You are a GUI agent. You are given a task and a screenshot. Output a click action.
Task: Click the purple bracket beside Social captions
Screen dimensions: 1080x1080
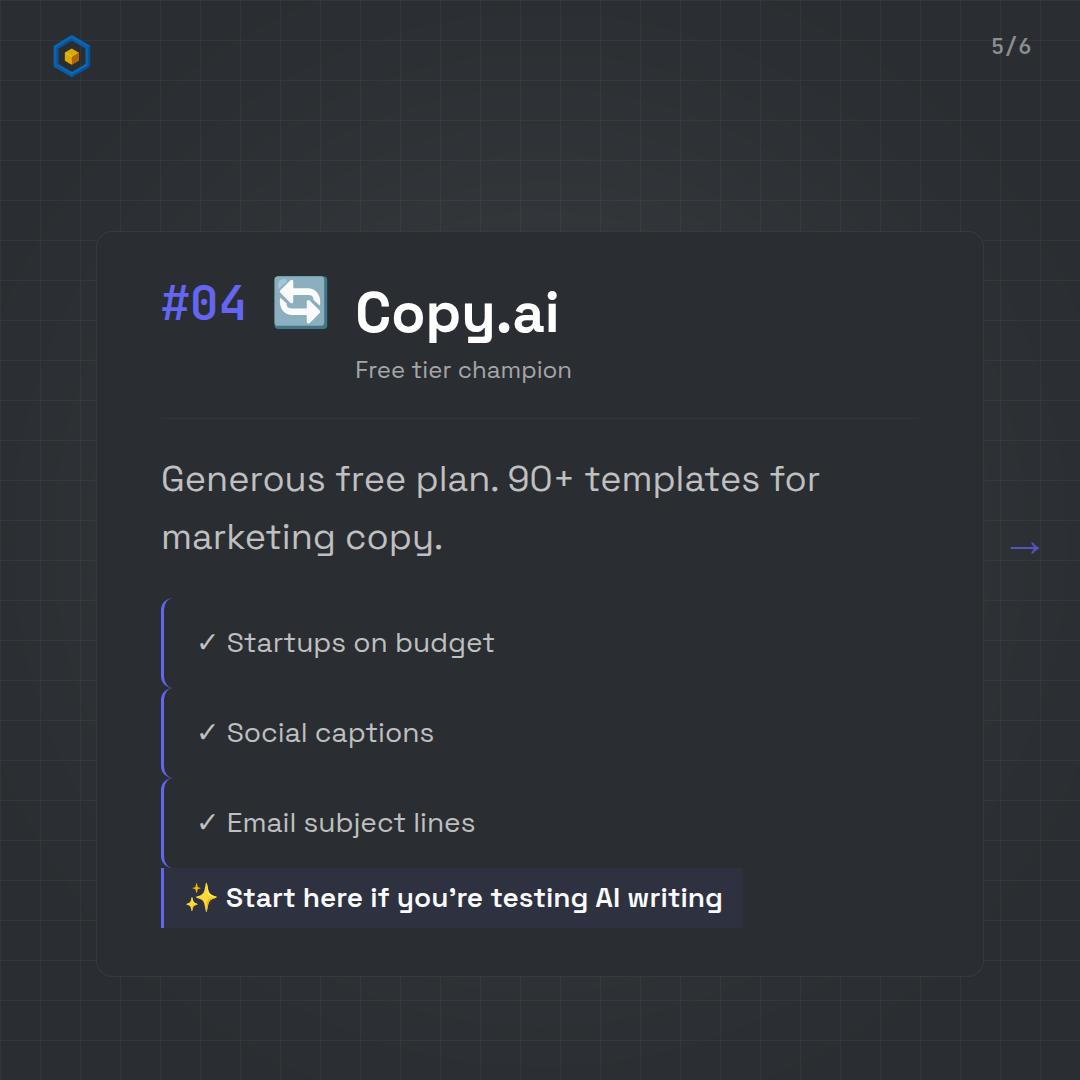coord(163,733)
